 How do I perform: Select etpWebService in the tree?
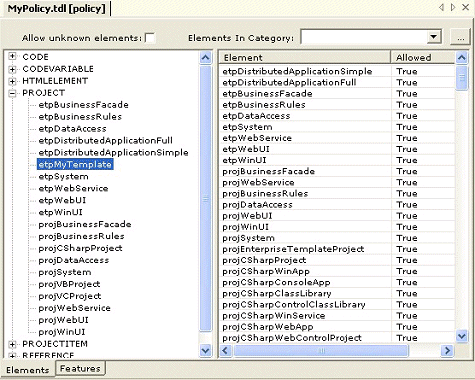(x=73, y=188)
